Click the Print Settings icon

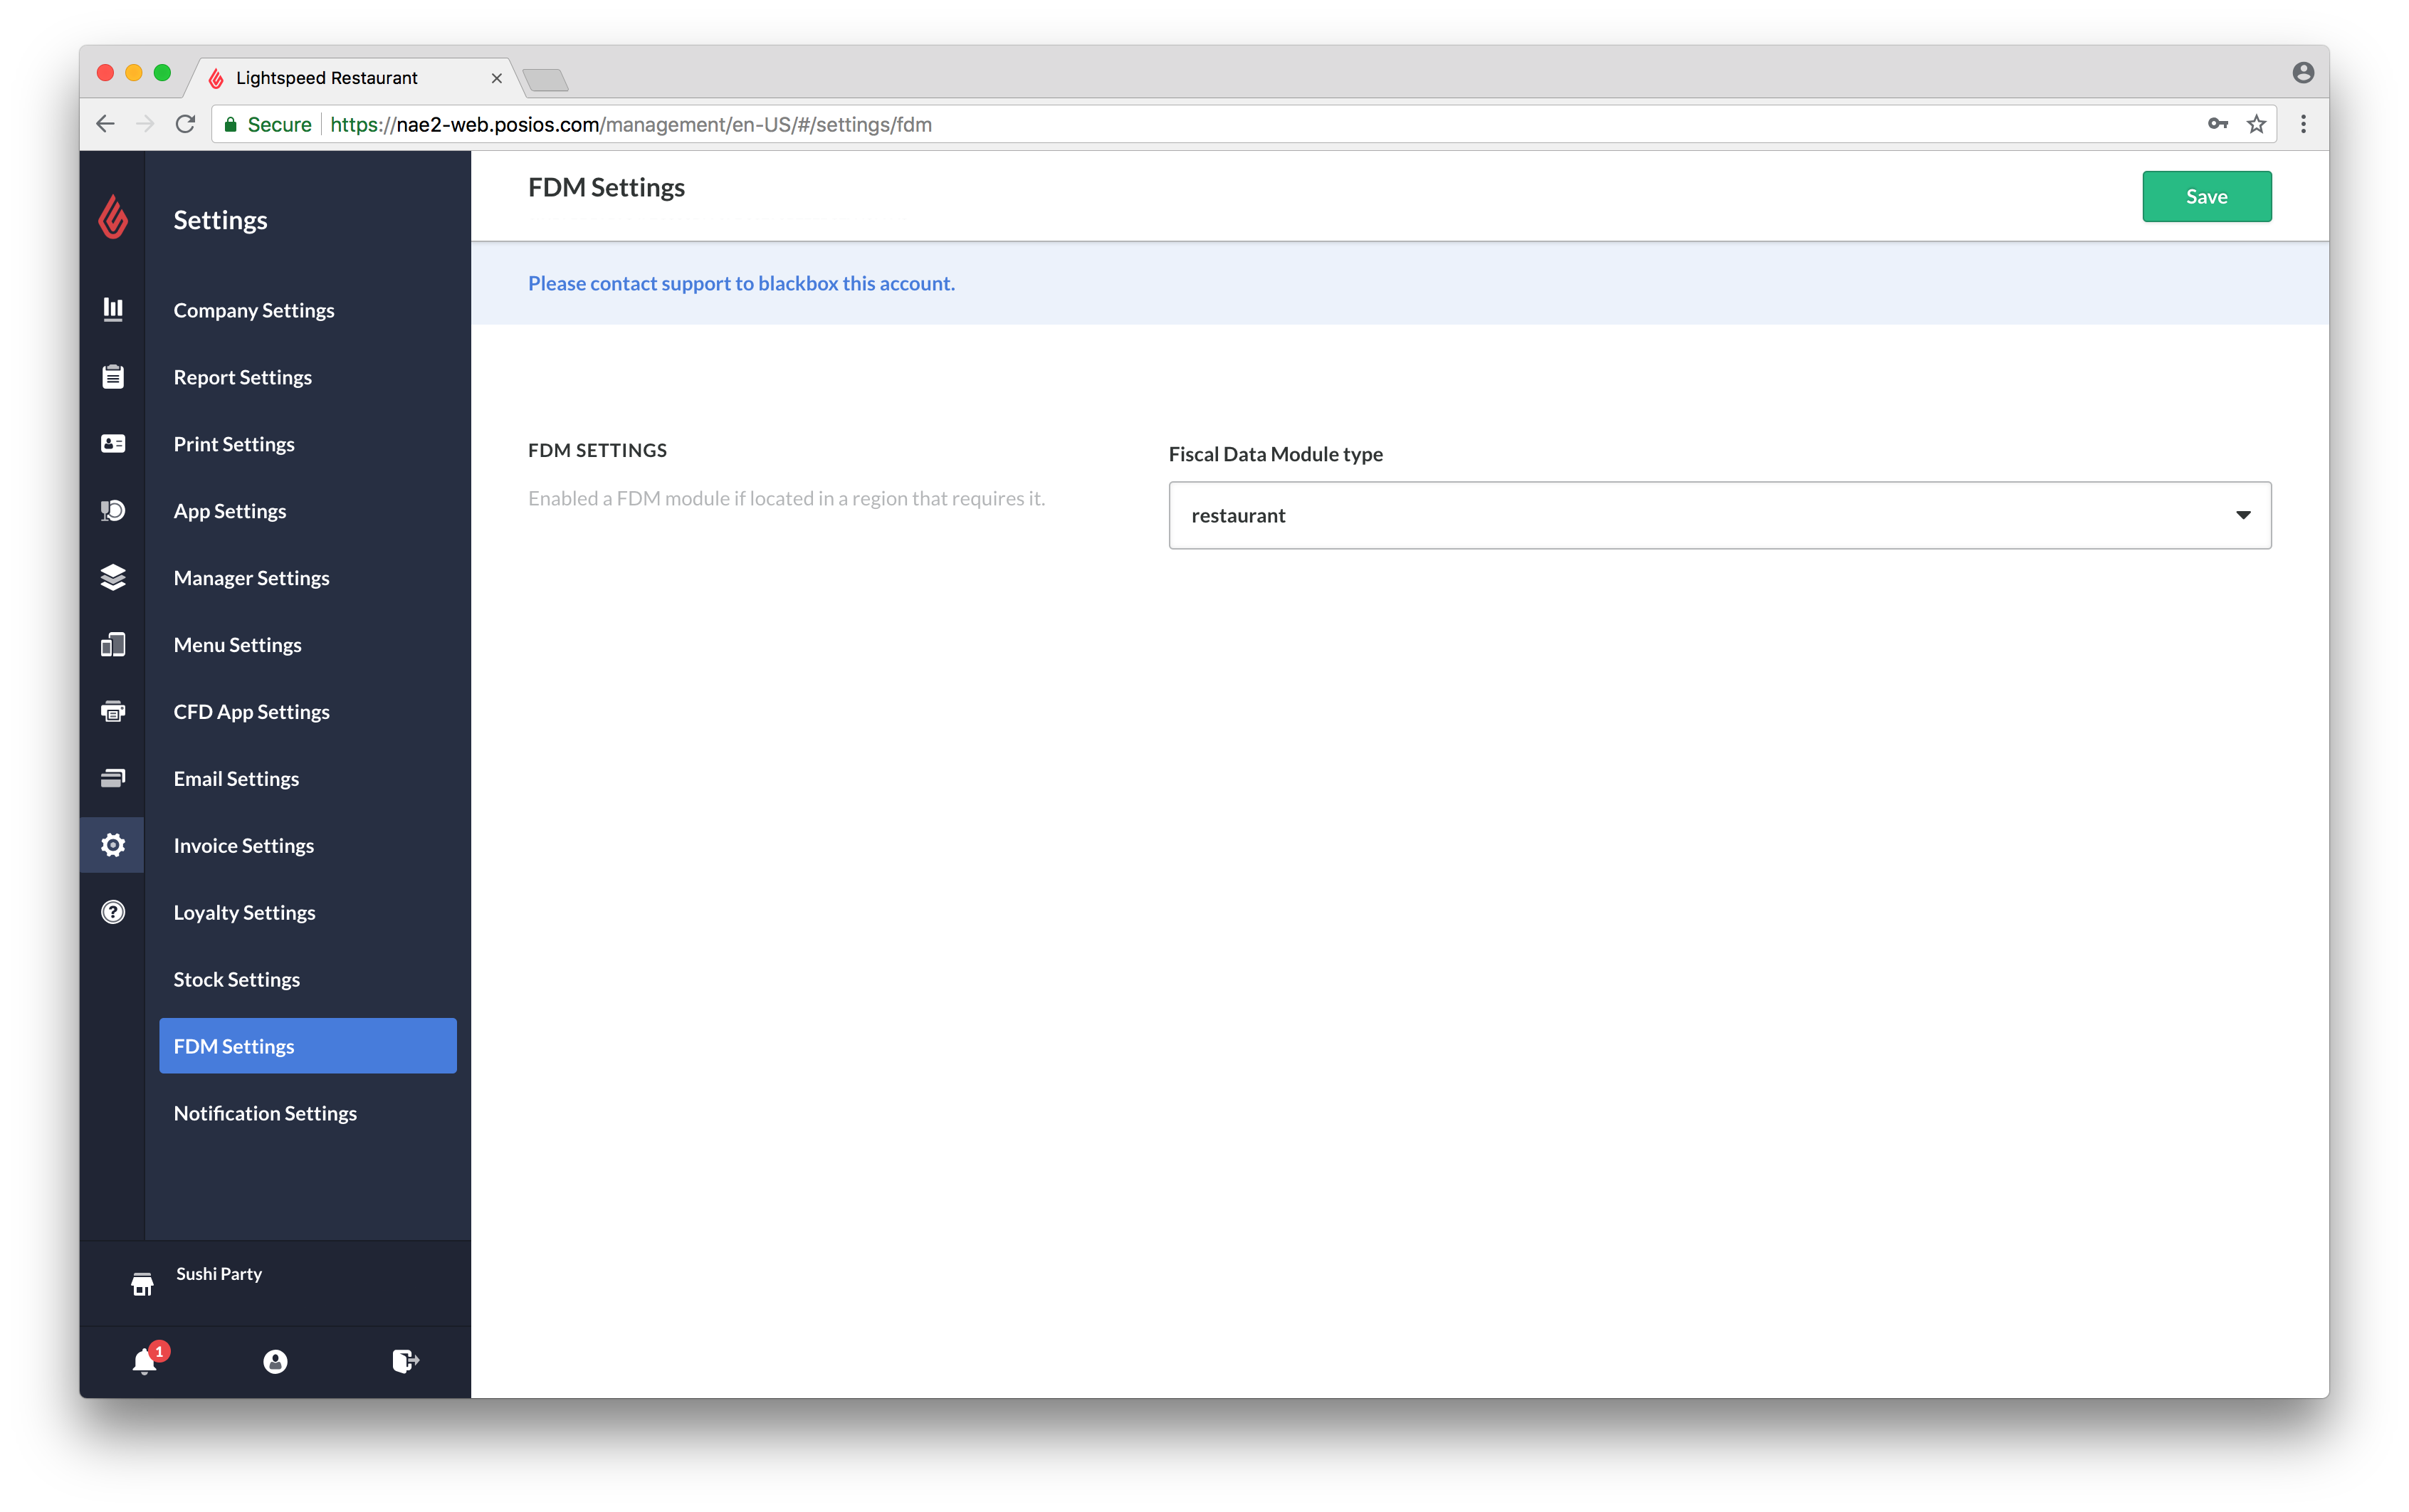pos(112,443)
